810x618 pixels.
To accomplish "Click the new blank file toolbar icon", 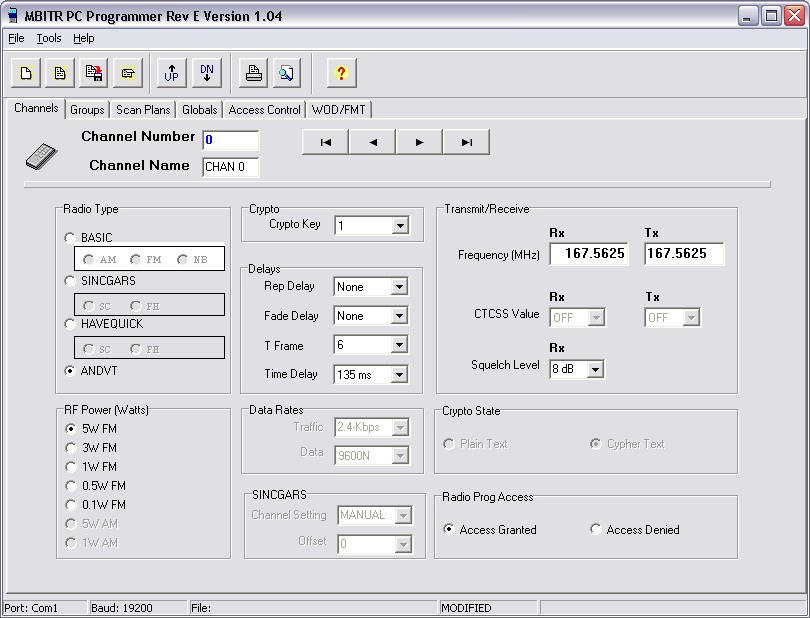I will (26, 73).
